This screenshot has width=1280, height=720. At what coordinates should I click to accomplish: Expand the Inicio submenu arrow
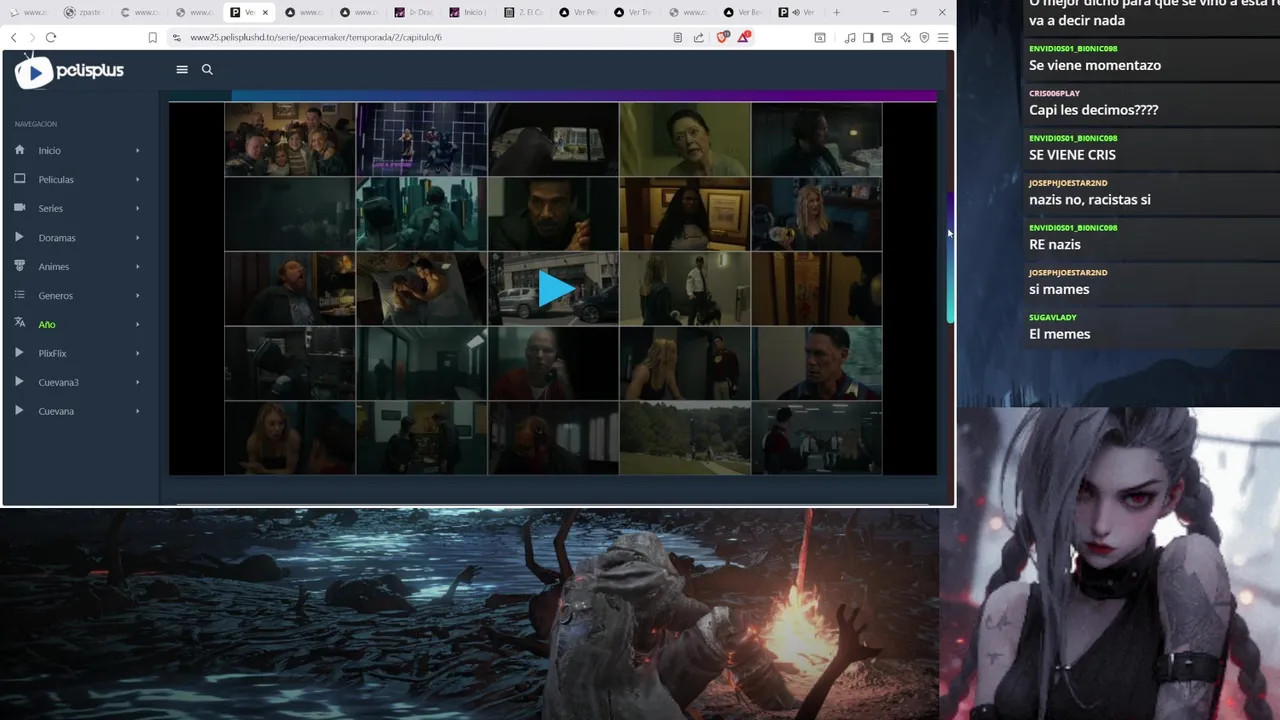pyautogui.click(x=137, y=150)
